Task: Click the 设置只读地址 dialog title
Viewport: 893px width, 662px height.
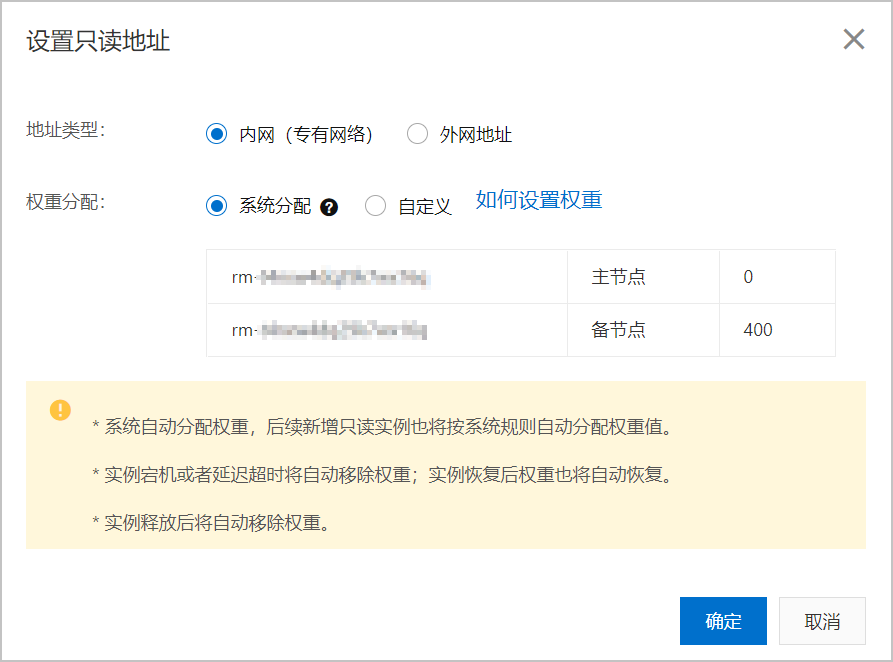Action: [98, 41]
